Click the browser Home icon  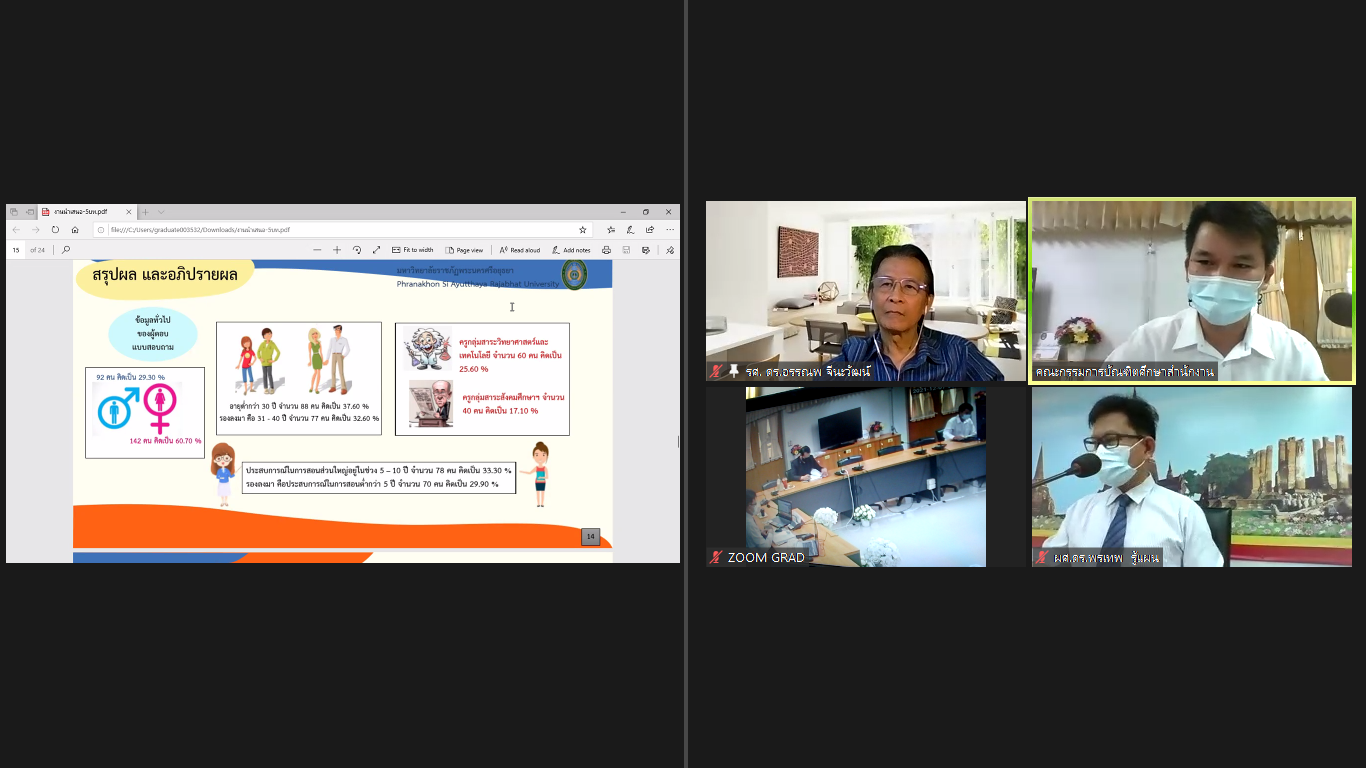pyautogui.click(x=75, y=230)
